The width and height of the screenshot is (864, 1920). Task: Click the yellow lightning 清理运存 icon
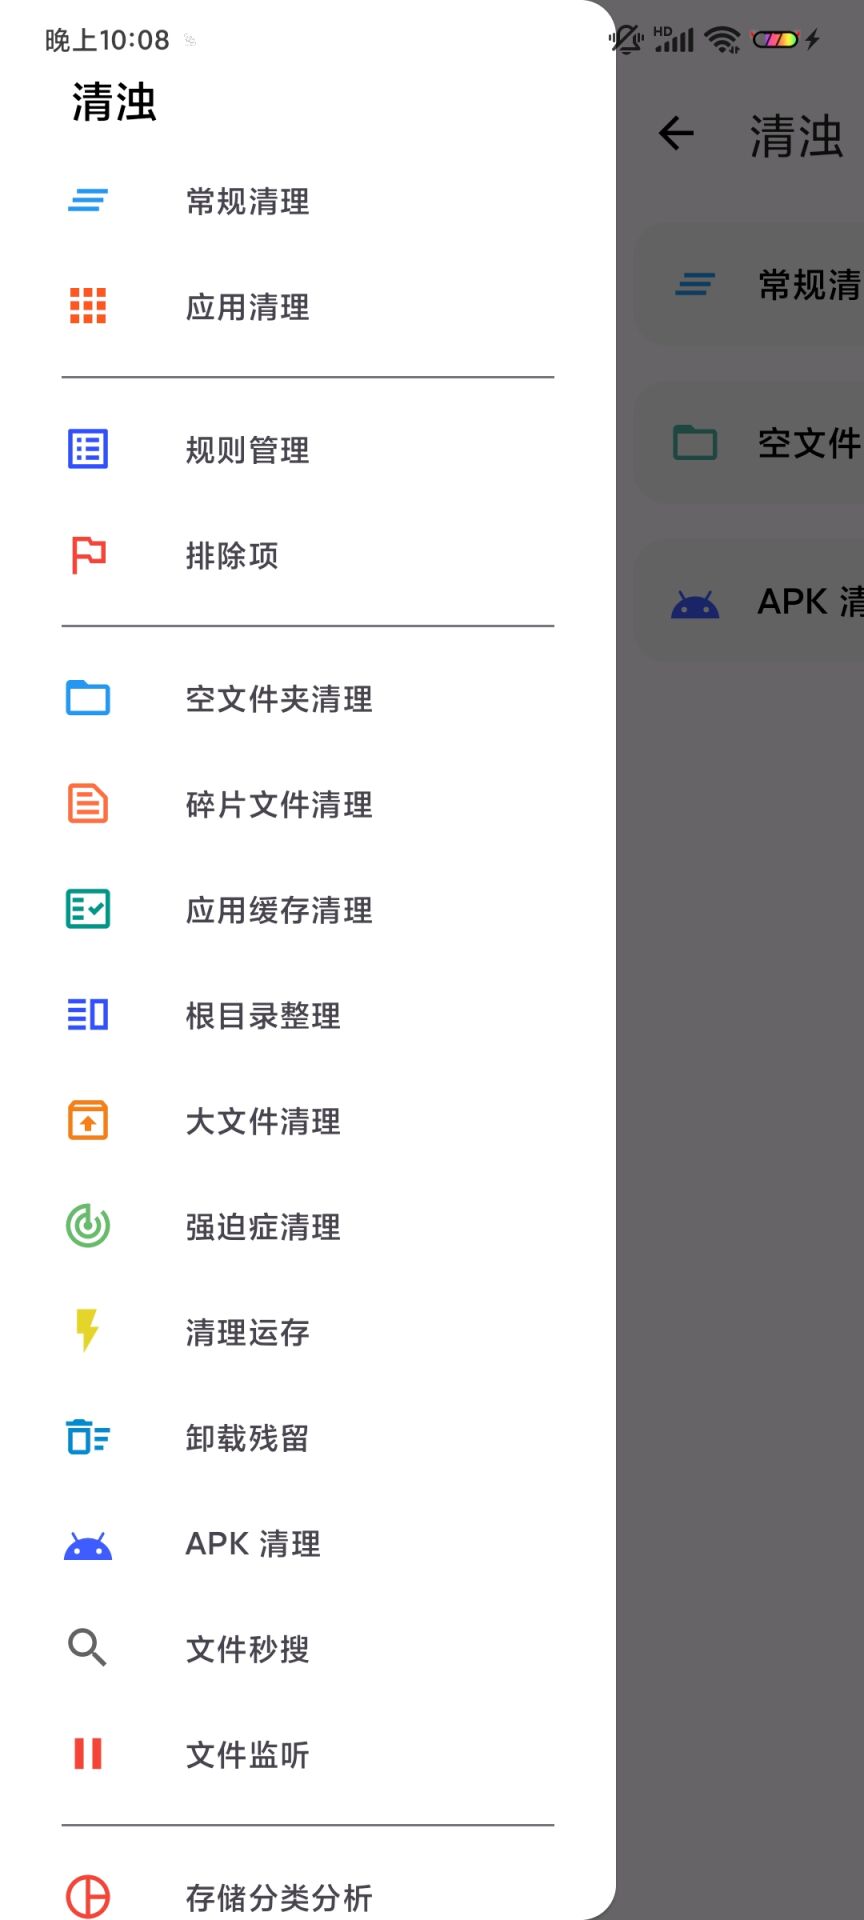point(88,1331)
